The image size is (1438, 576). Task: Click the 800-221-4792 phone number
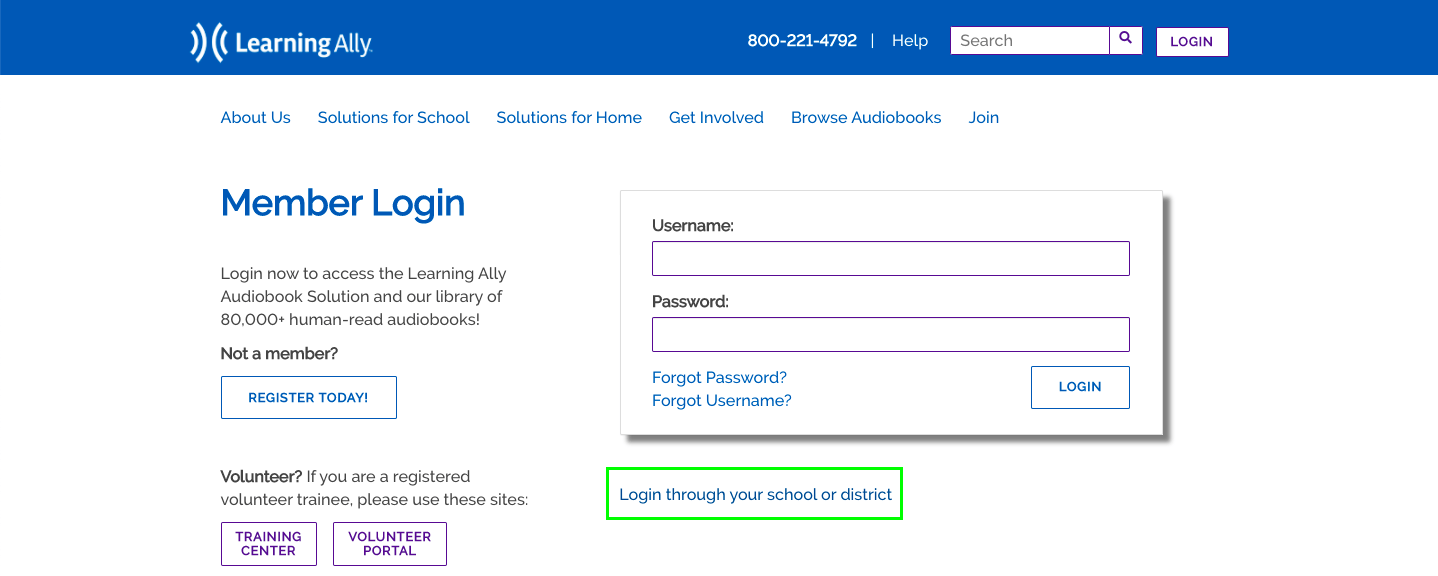click(x=802, y=40)
